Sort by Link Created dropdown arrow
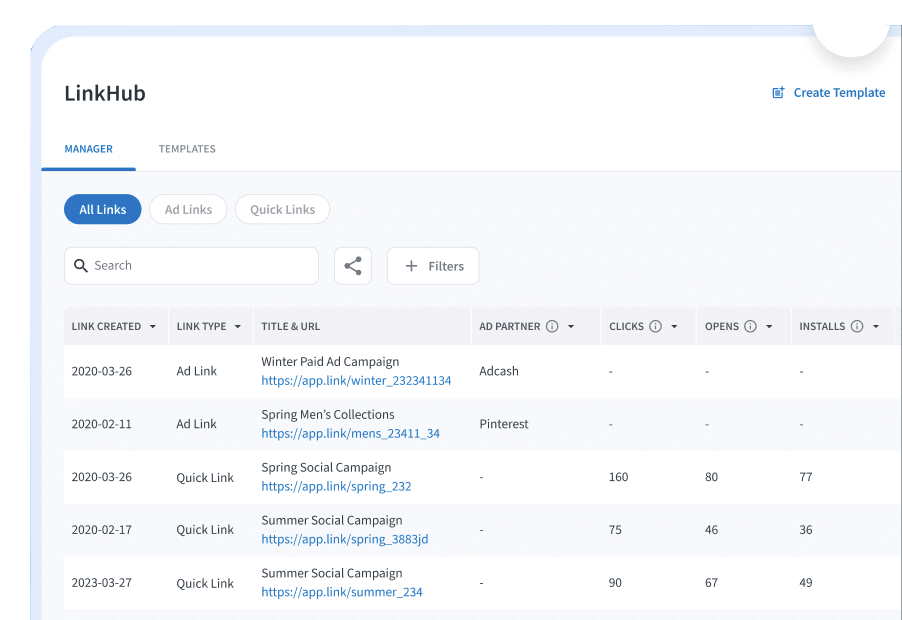The width and height of the screenshot is (902, 620). coord(153,327)
